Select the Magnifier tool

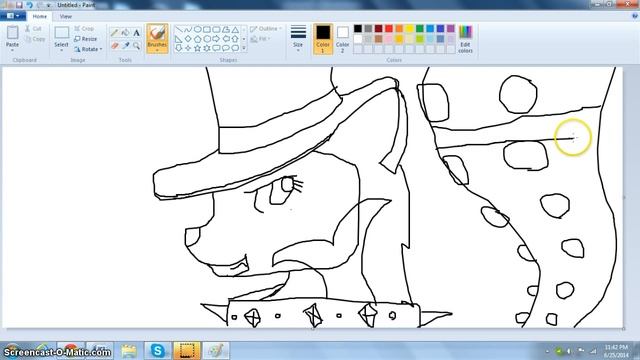click(136, 45)
